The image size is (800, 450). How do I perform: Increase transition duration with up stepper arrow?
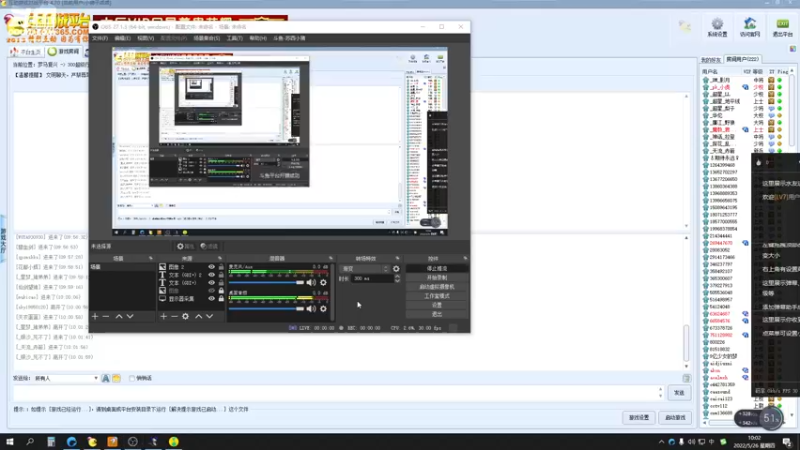(397, 277)
